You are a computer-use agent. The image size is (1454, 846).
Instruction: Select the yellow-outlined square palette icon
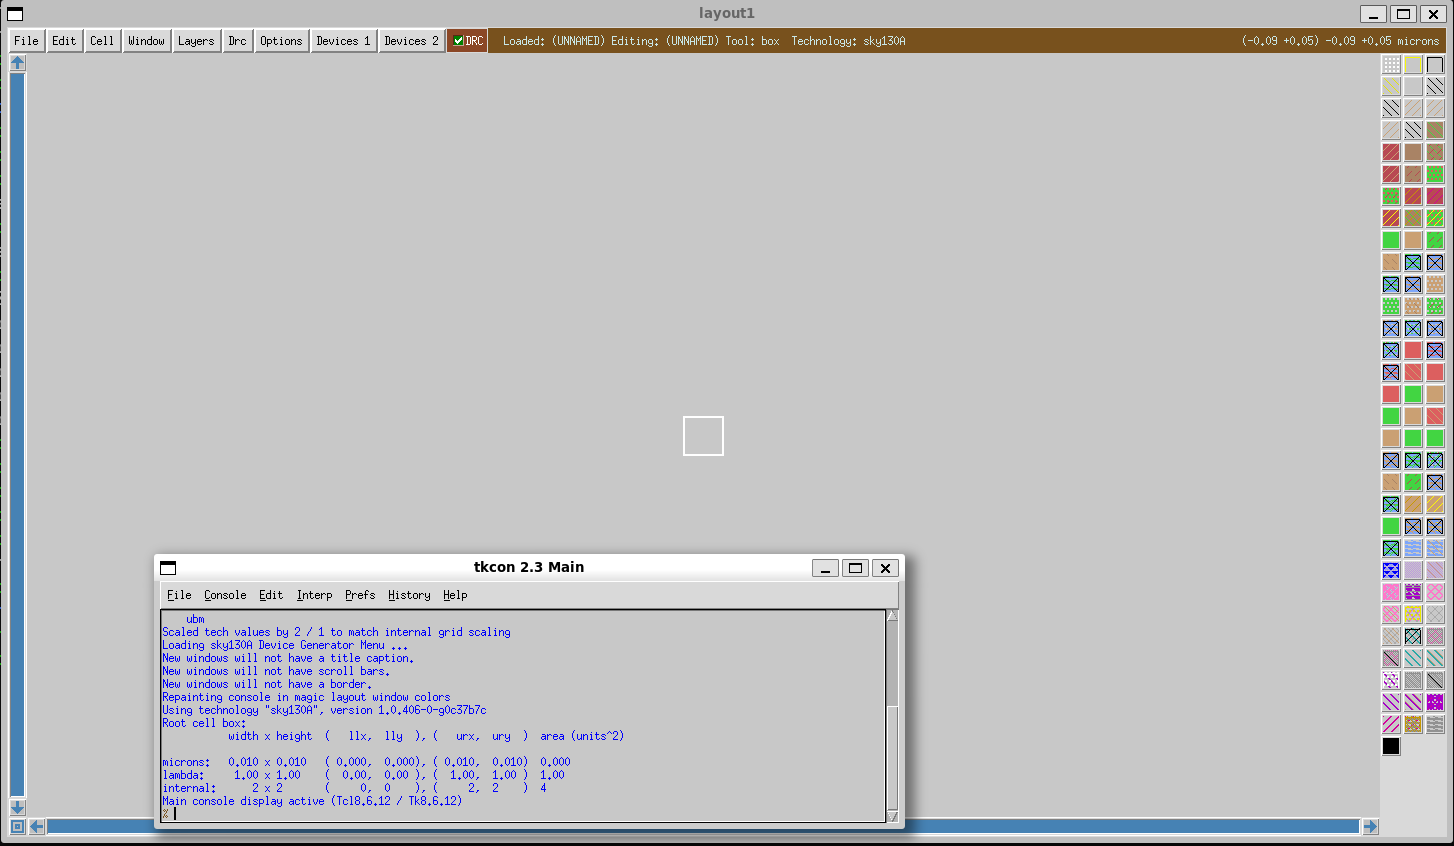pos(1413,64)
